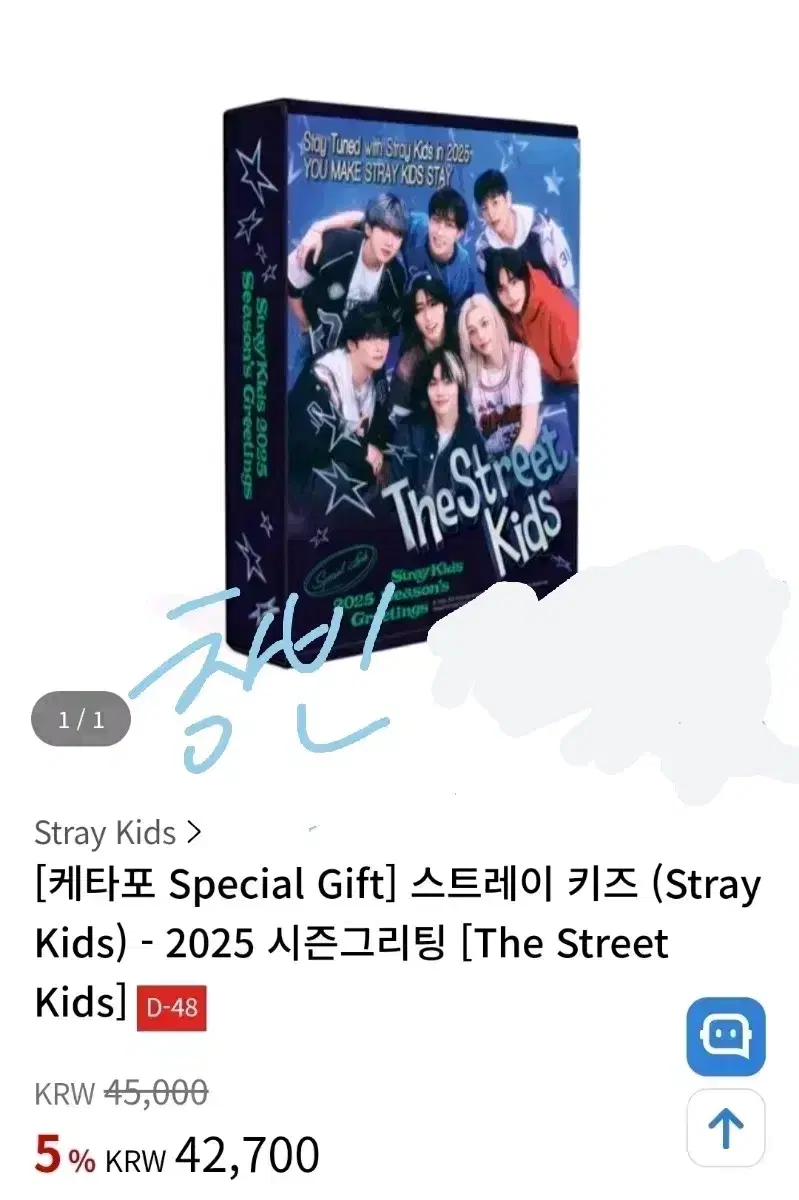Open the blue chatbot assistant icon

725,1036
